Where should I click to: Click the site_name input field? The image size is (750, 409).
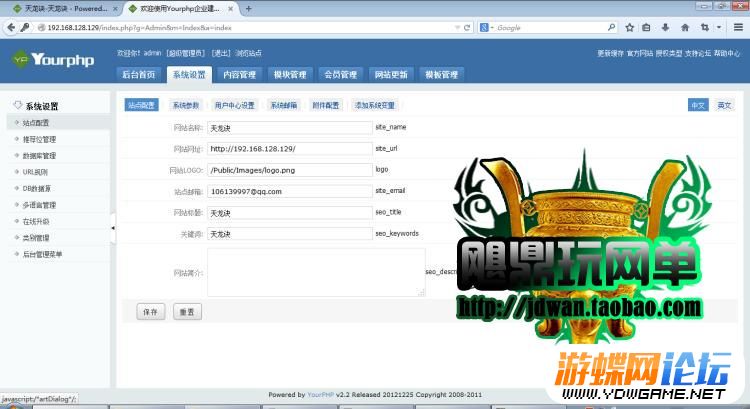point(290,128)
